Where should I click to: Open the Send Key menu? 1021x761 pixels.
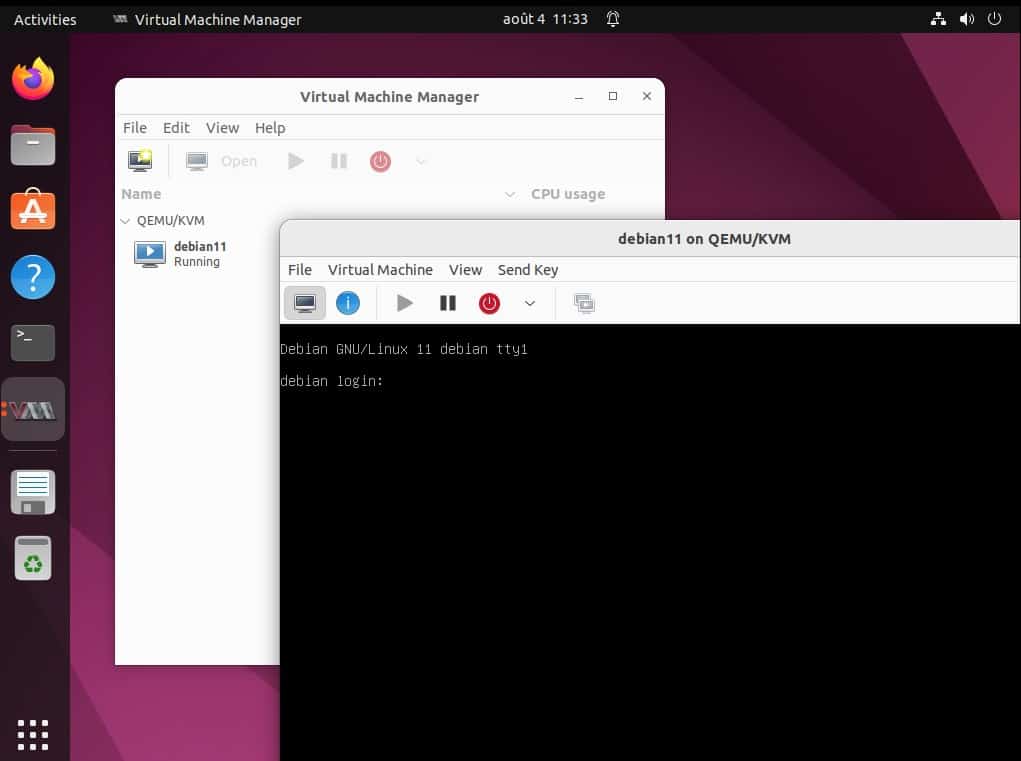pos(527,270)
